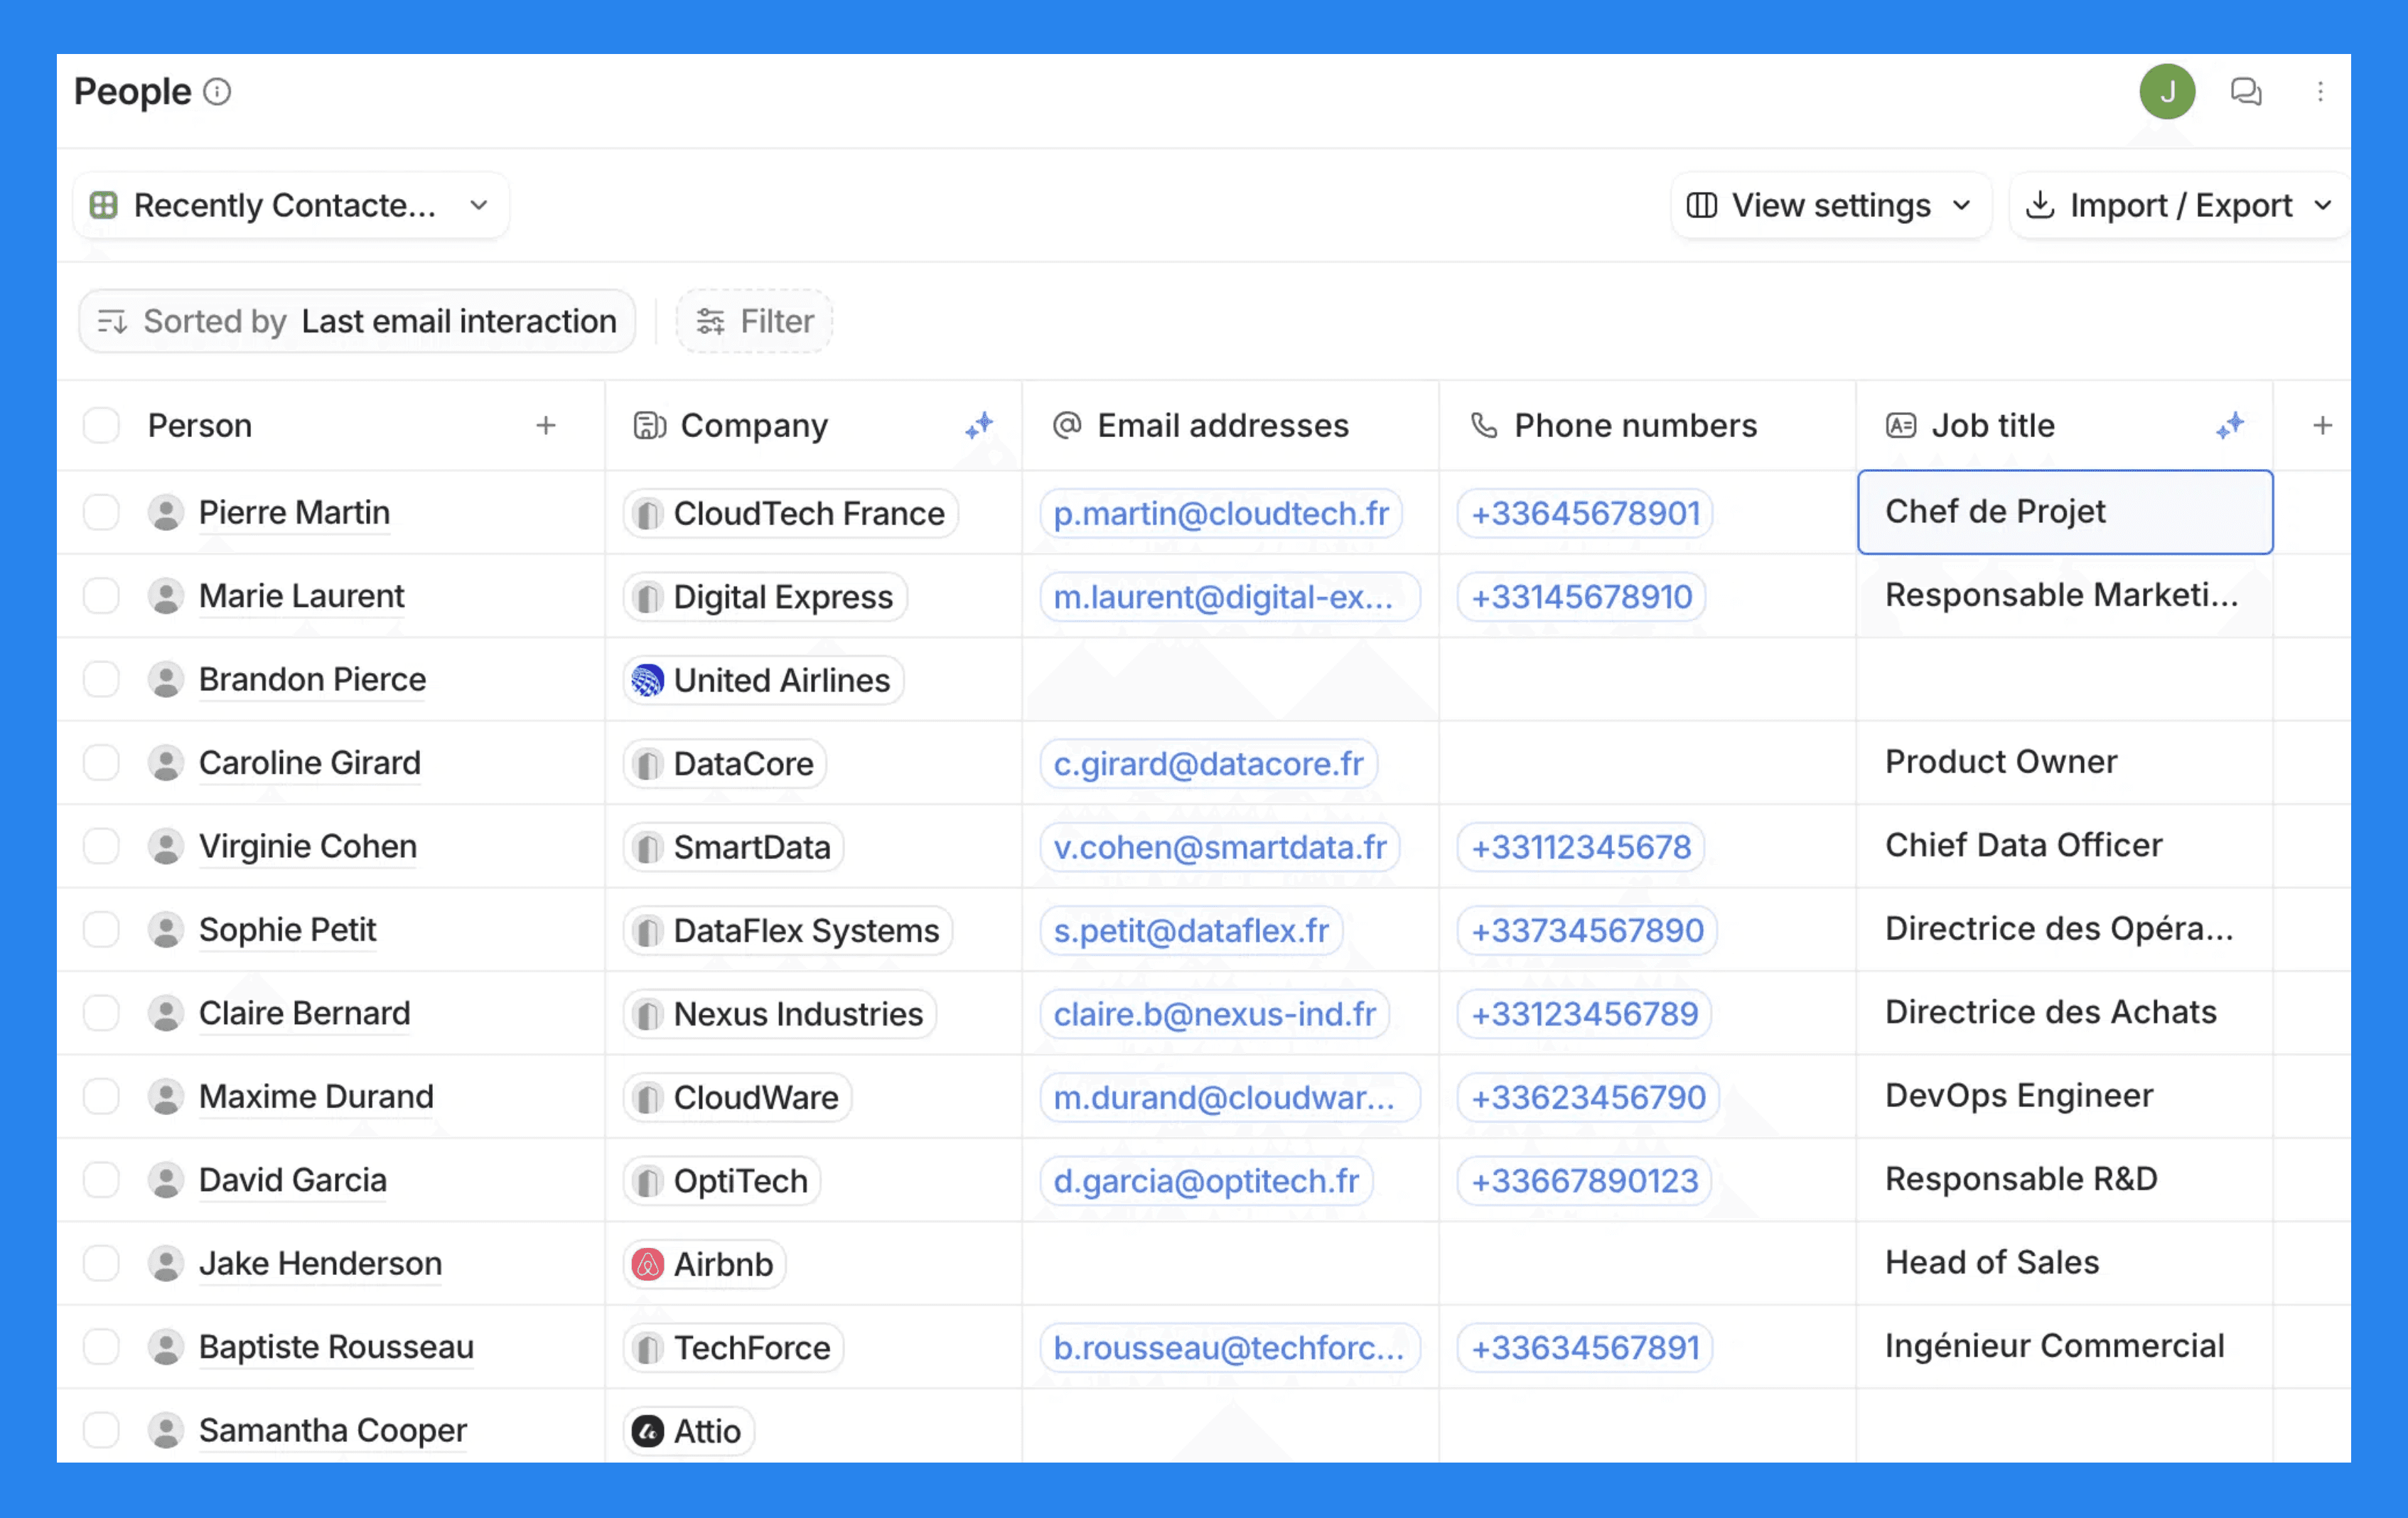Viewport: 2408px width, 1518px height.
Task: Click the plus icon in Person column header
Action: coord(545,425)
